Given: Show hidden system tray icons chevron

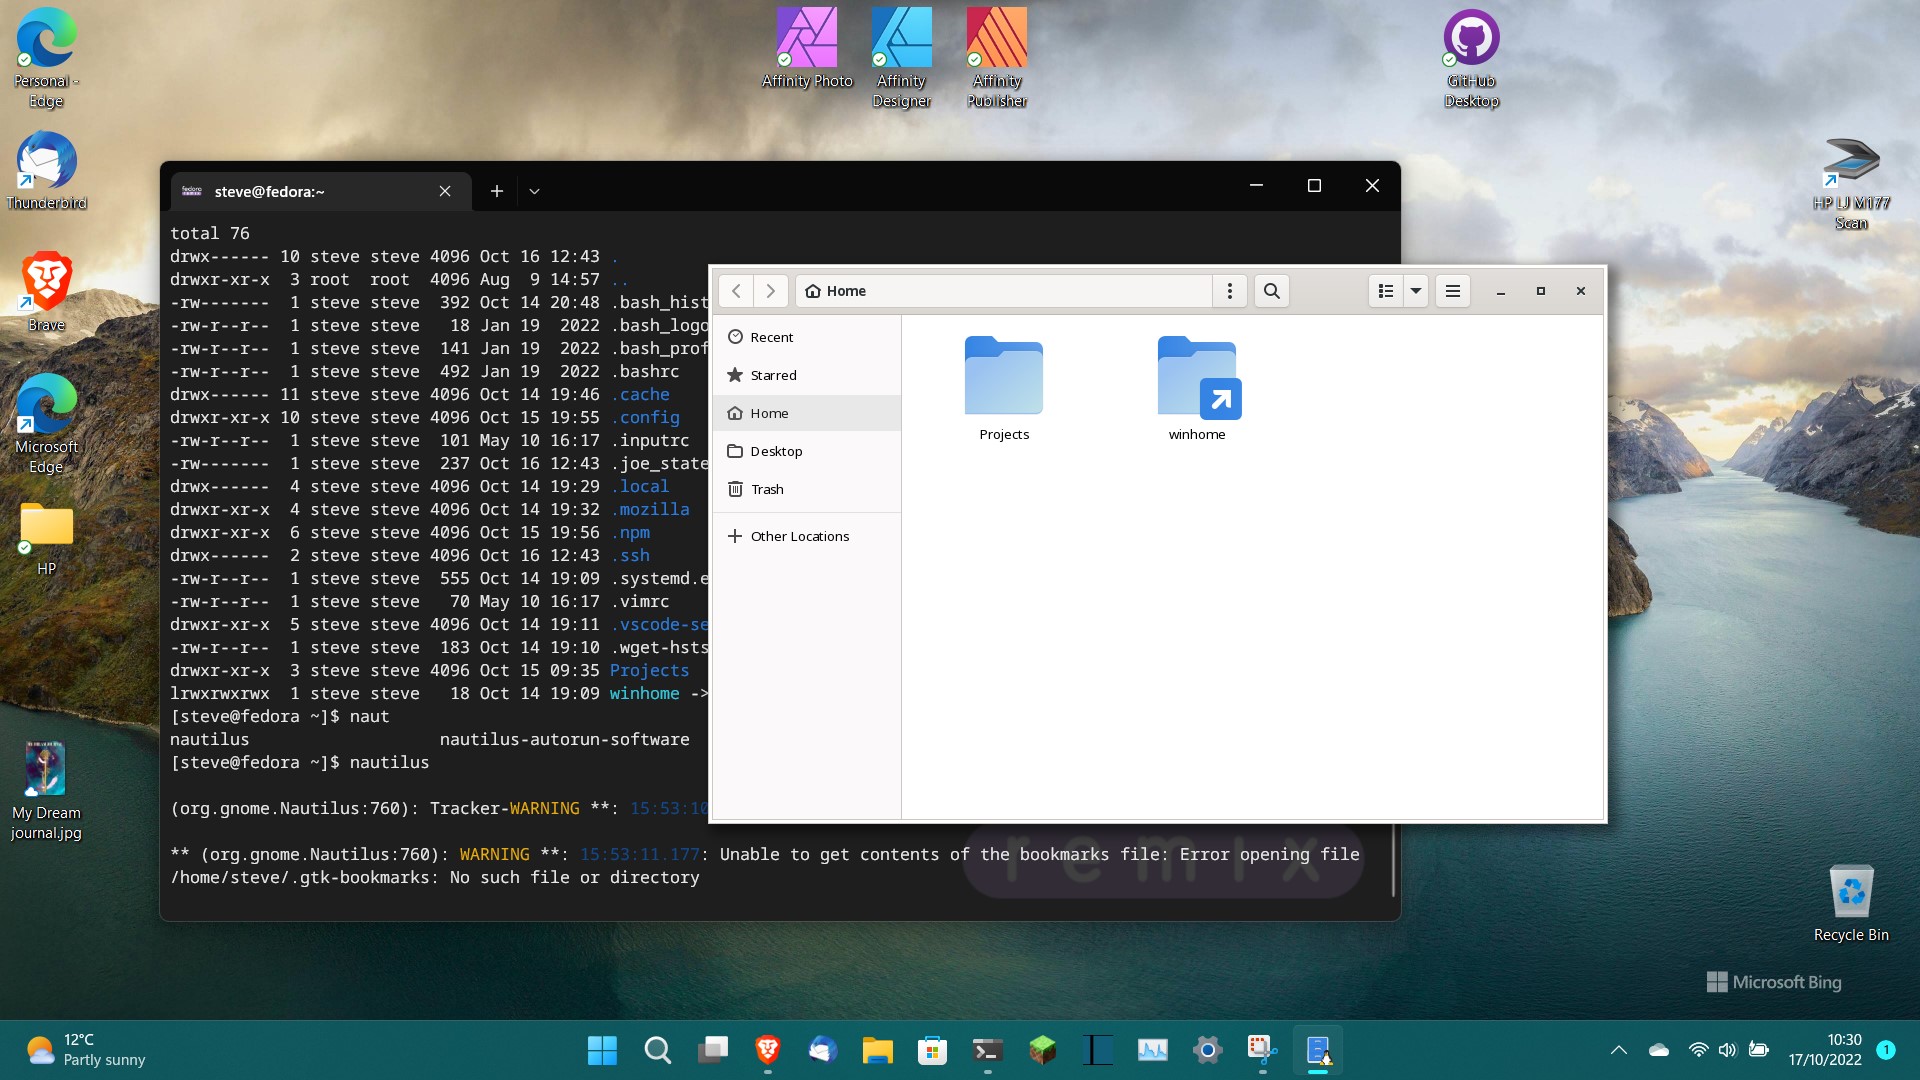Looking at the screenshot, I should coord(1618,1050).
